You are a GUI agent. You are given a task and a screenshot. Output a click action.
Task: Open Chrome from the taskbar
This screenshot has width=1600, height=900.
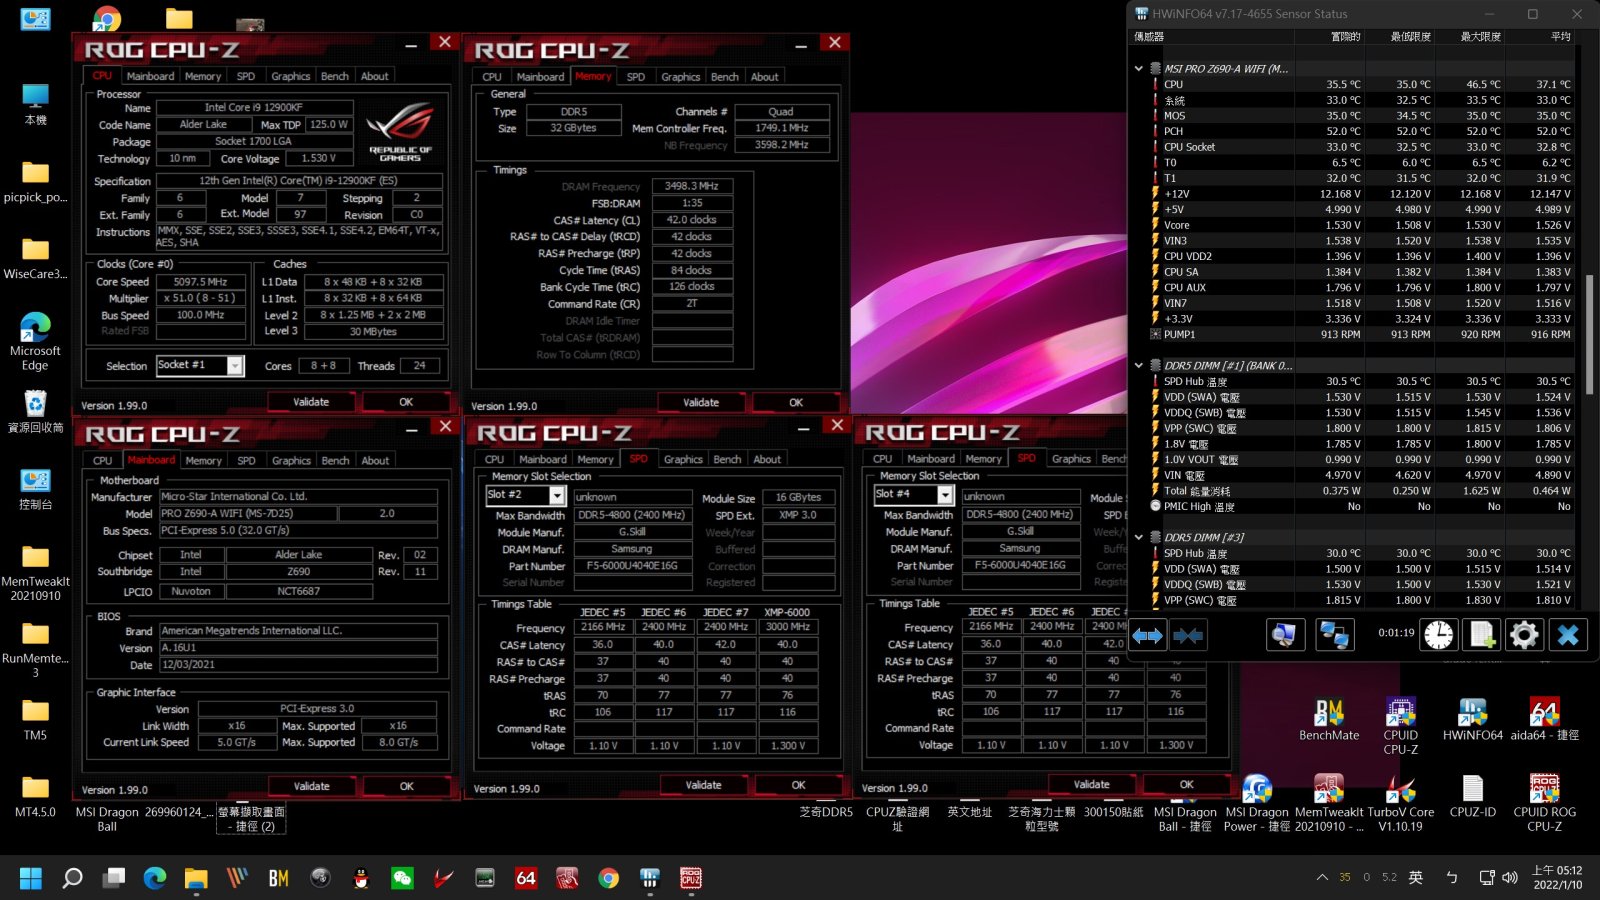pyautogui.click(x=608, y=878)
